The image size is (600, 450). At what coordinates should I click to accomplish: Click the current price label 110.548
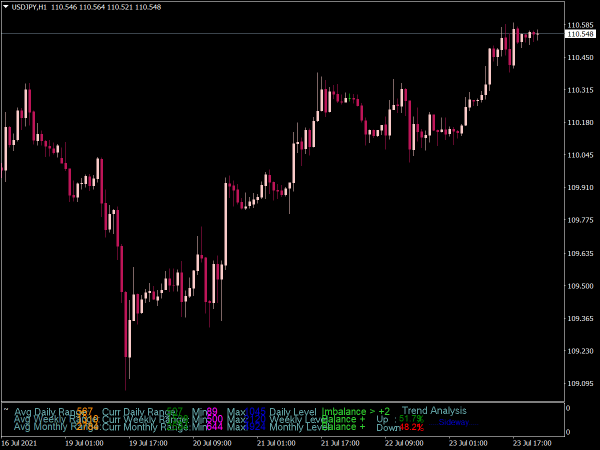580,34
